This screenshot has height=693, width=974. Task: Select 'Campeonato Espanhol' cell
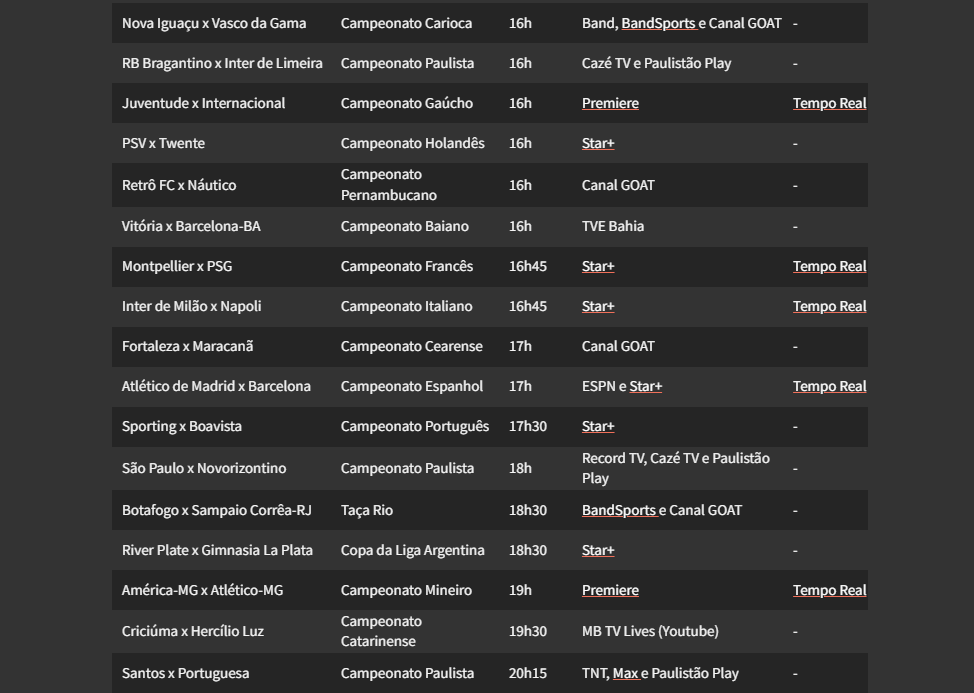pyautogui.click(x=411, y=386)
